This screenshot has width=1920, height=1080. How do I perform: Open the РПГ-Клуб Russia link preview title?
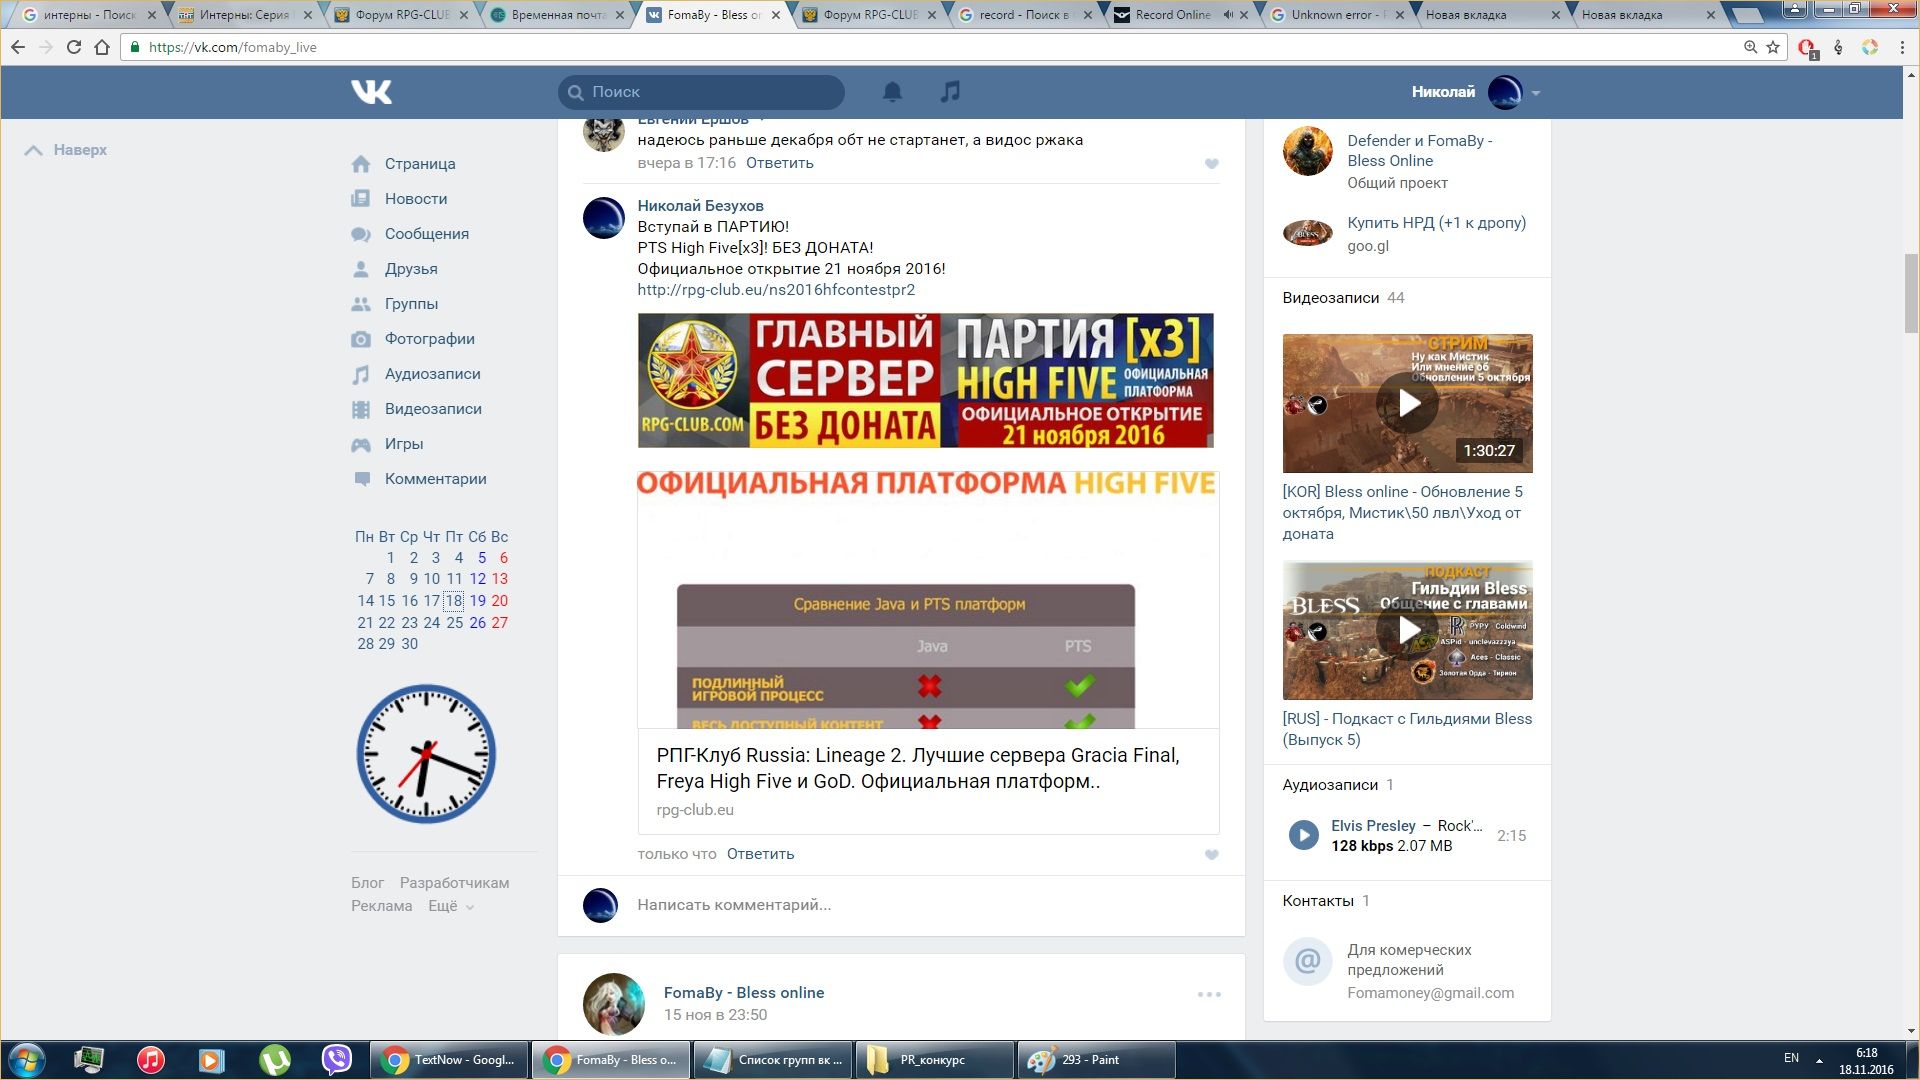pyautogui.click(x=918, y=768)
